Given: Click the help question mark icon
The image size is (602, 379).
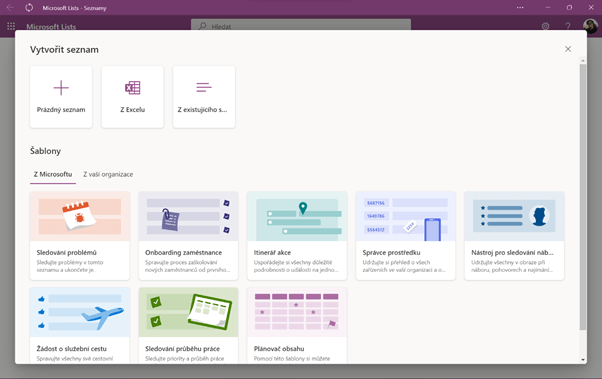Looking at the screenshot, I should (567, 26).
